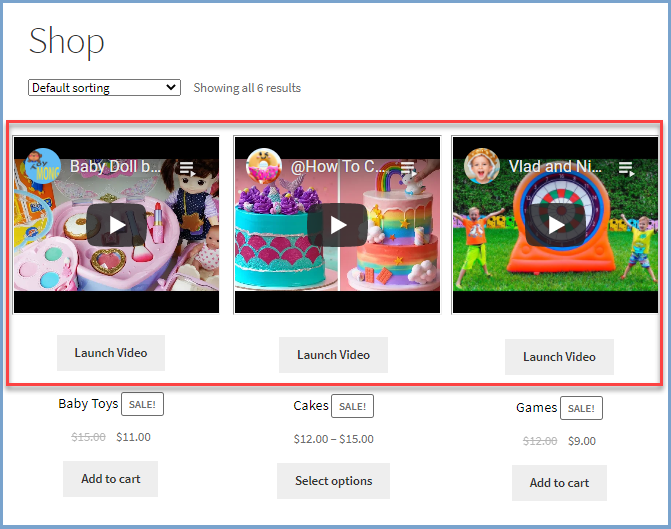This screenshot has width=671, height=529.
Task: Select options for Cakes
Action: pos(333,481)
